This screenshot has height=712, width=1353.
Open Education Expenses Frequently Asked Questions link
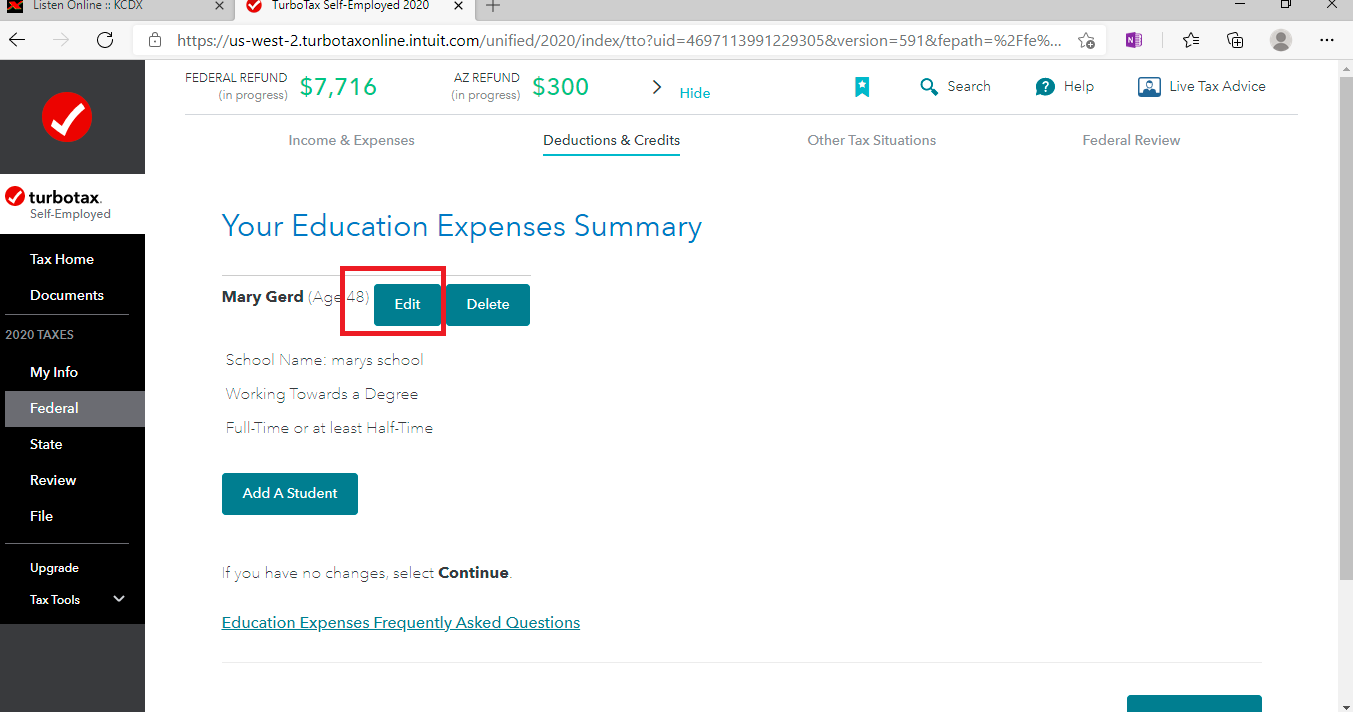(x=400, y=622)
